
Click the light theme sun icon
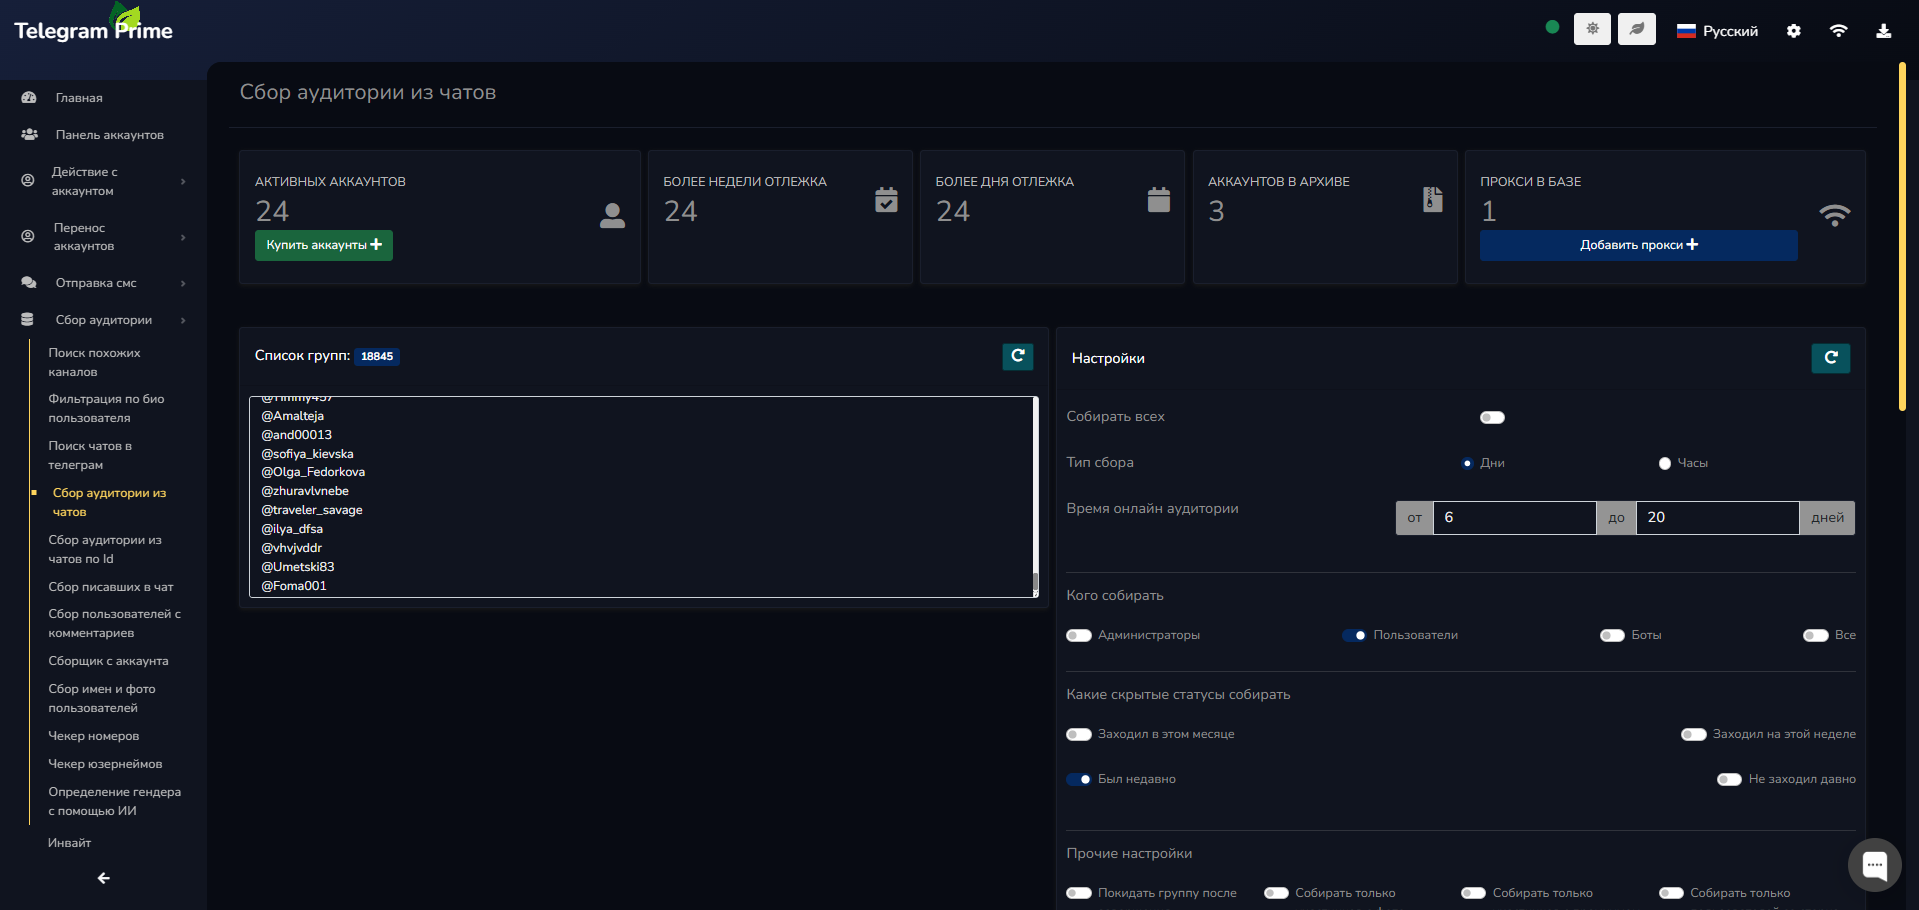click(1592, 29)
